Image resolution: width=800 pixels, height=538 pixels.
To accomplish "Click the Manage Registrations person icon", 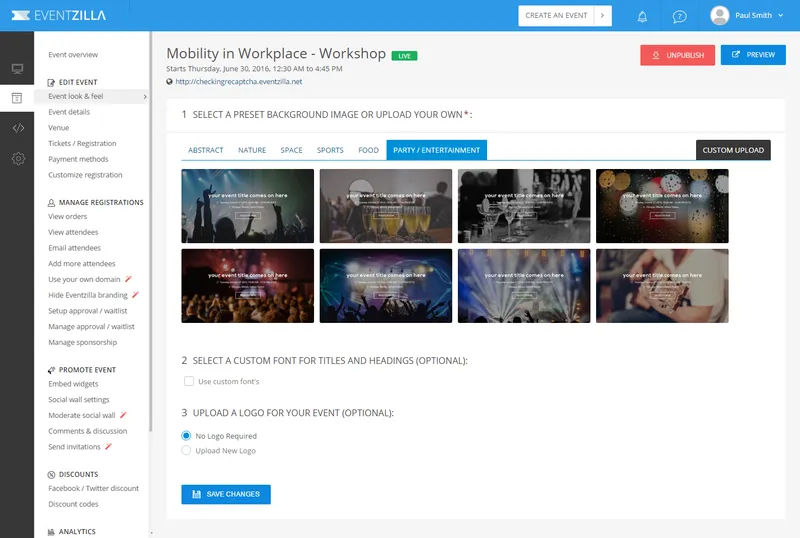I will coord(51,203).
